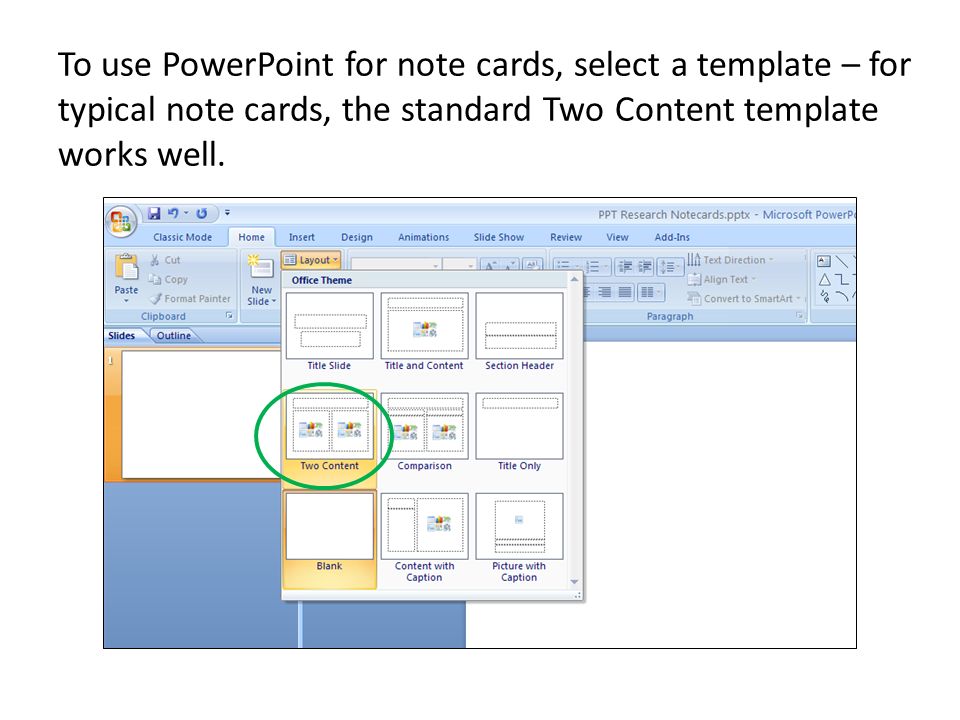Increase the list indent level

pos(645,266)
